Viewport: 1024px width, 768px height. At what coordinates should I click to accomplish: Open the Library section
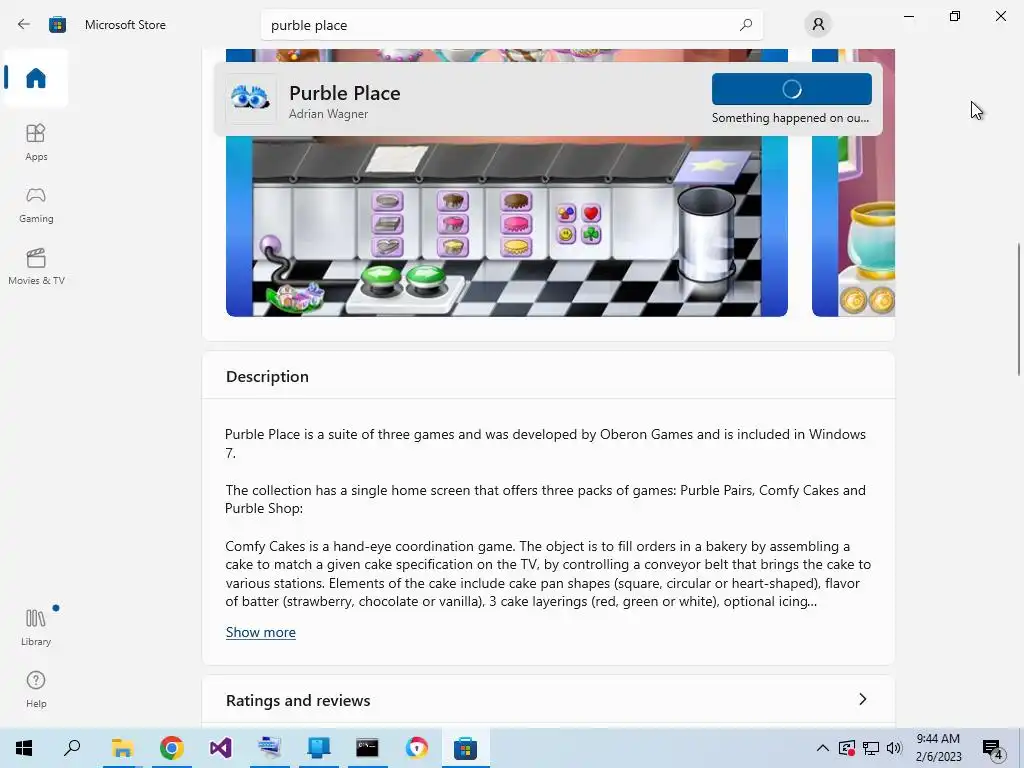(36, 626)
